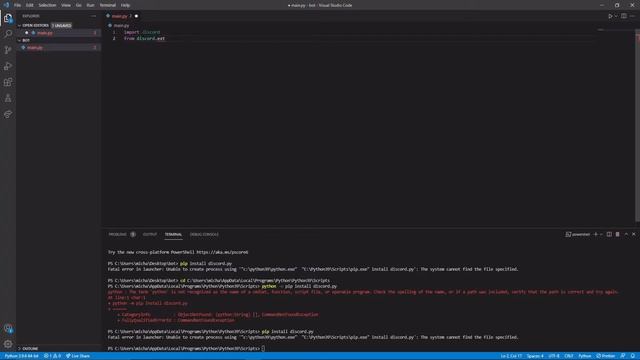Open the Go menu
Image resolution: width=640 pixels, height=360 pixels.
[78, 5]
